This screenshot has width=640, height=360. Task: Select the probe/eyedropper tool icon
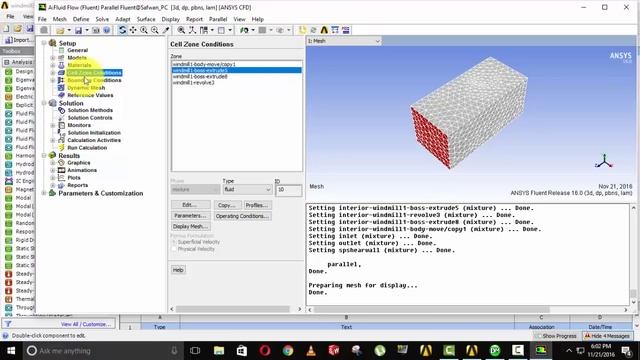coord(166,30)
